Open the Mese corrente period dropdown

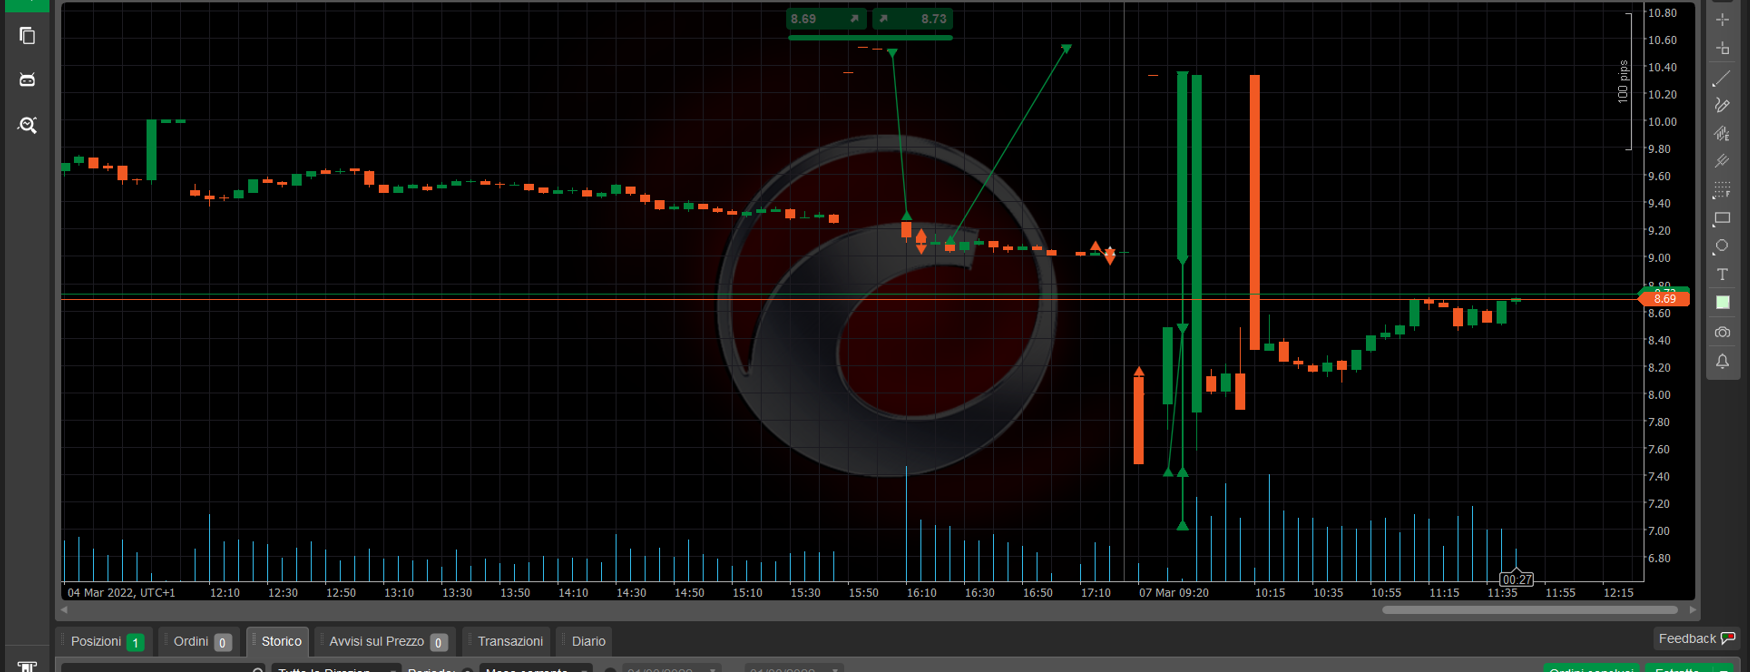[x=536, y=668]
